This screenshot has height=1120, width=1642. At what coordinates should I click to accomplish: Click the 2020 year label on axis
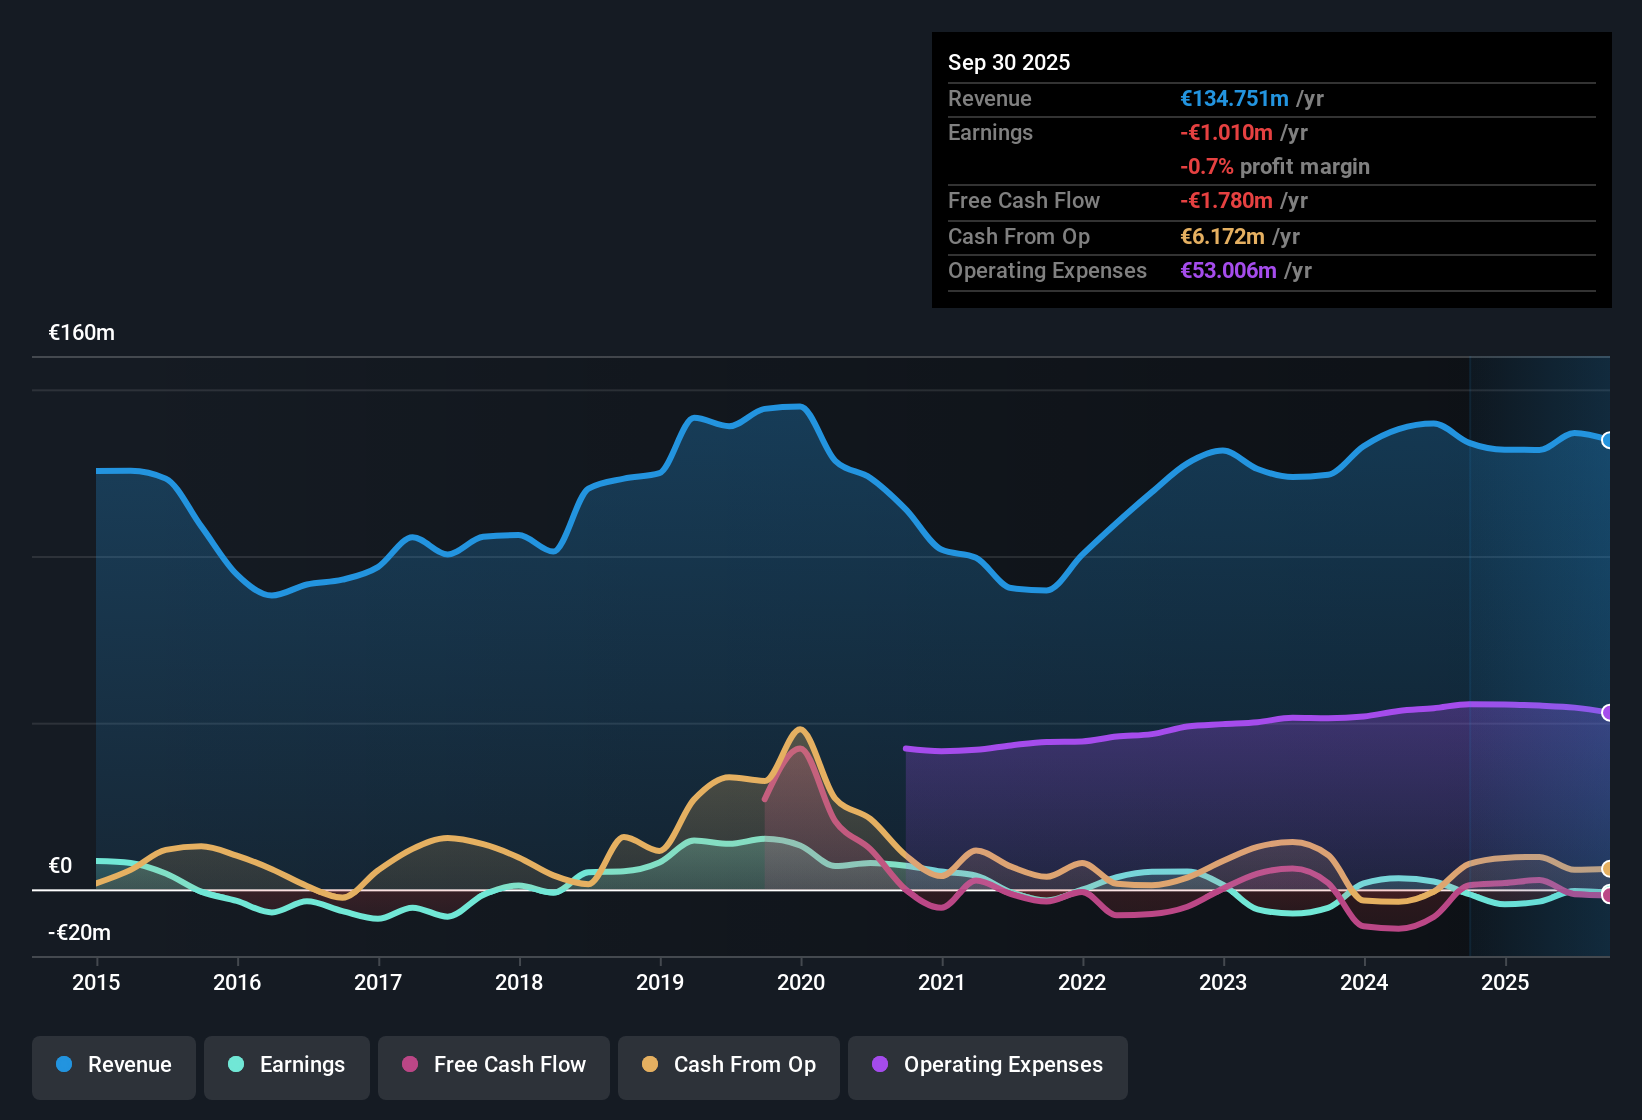tap(801, 983)
